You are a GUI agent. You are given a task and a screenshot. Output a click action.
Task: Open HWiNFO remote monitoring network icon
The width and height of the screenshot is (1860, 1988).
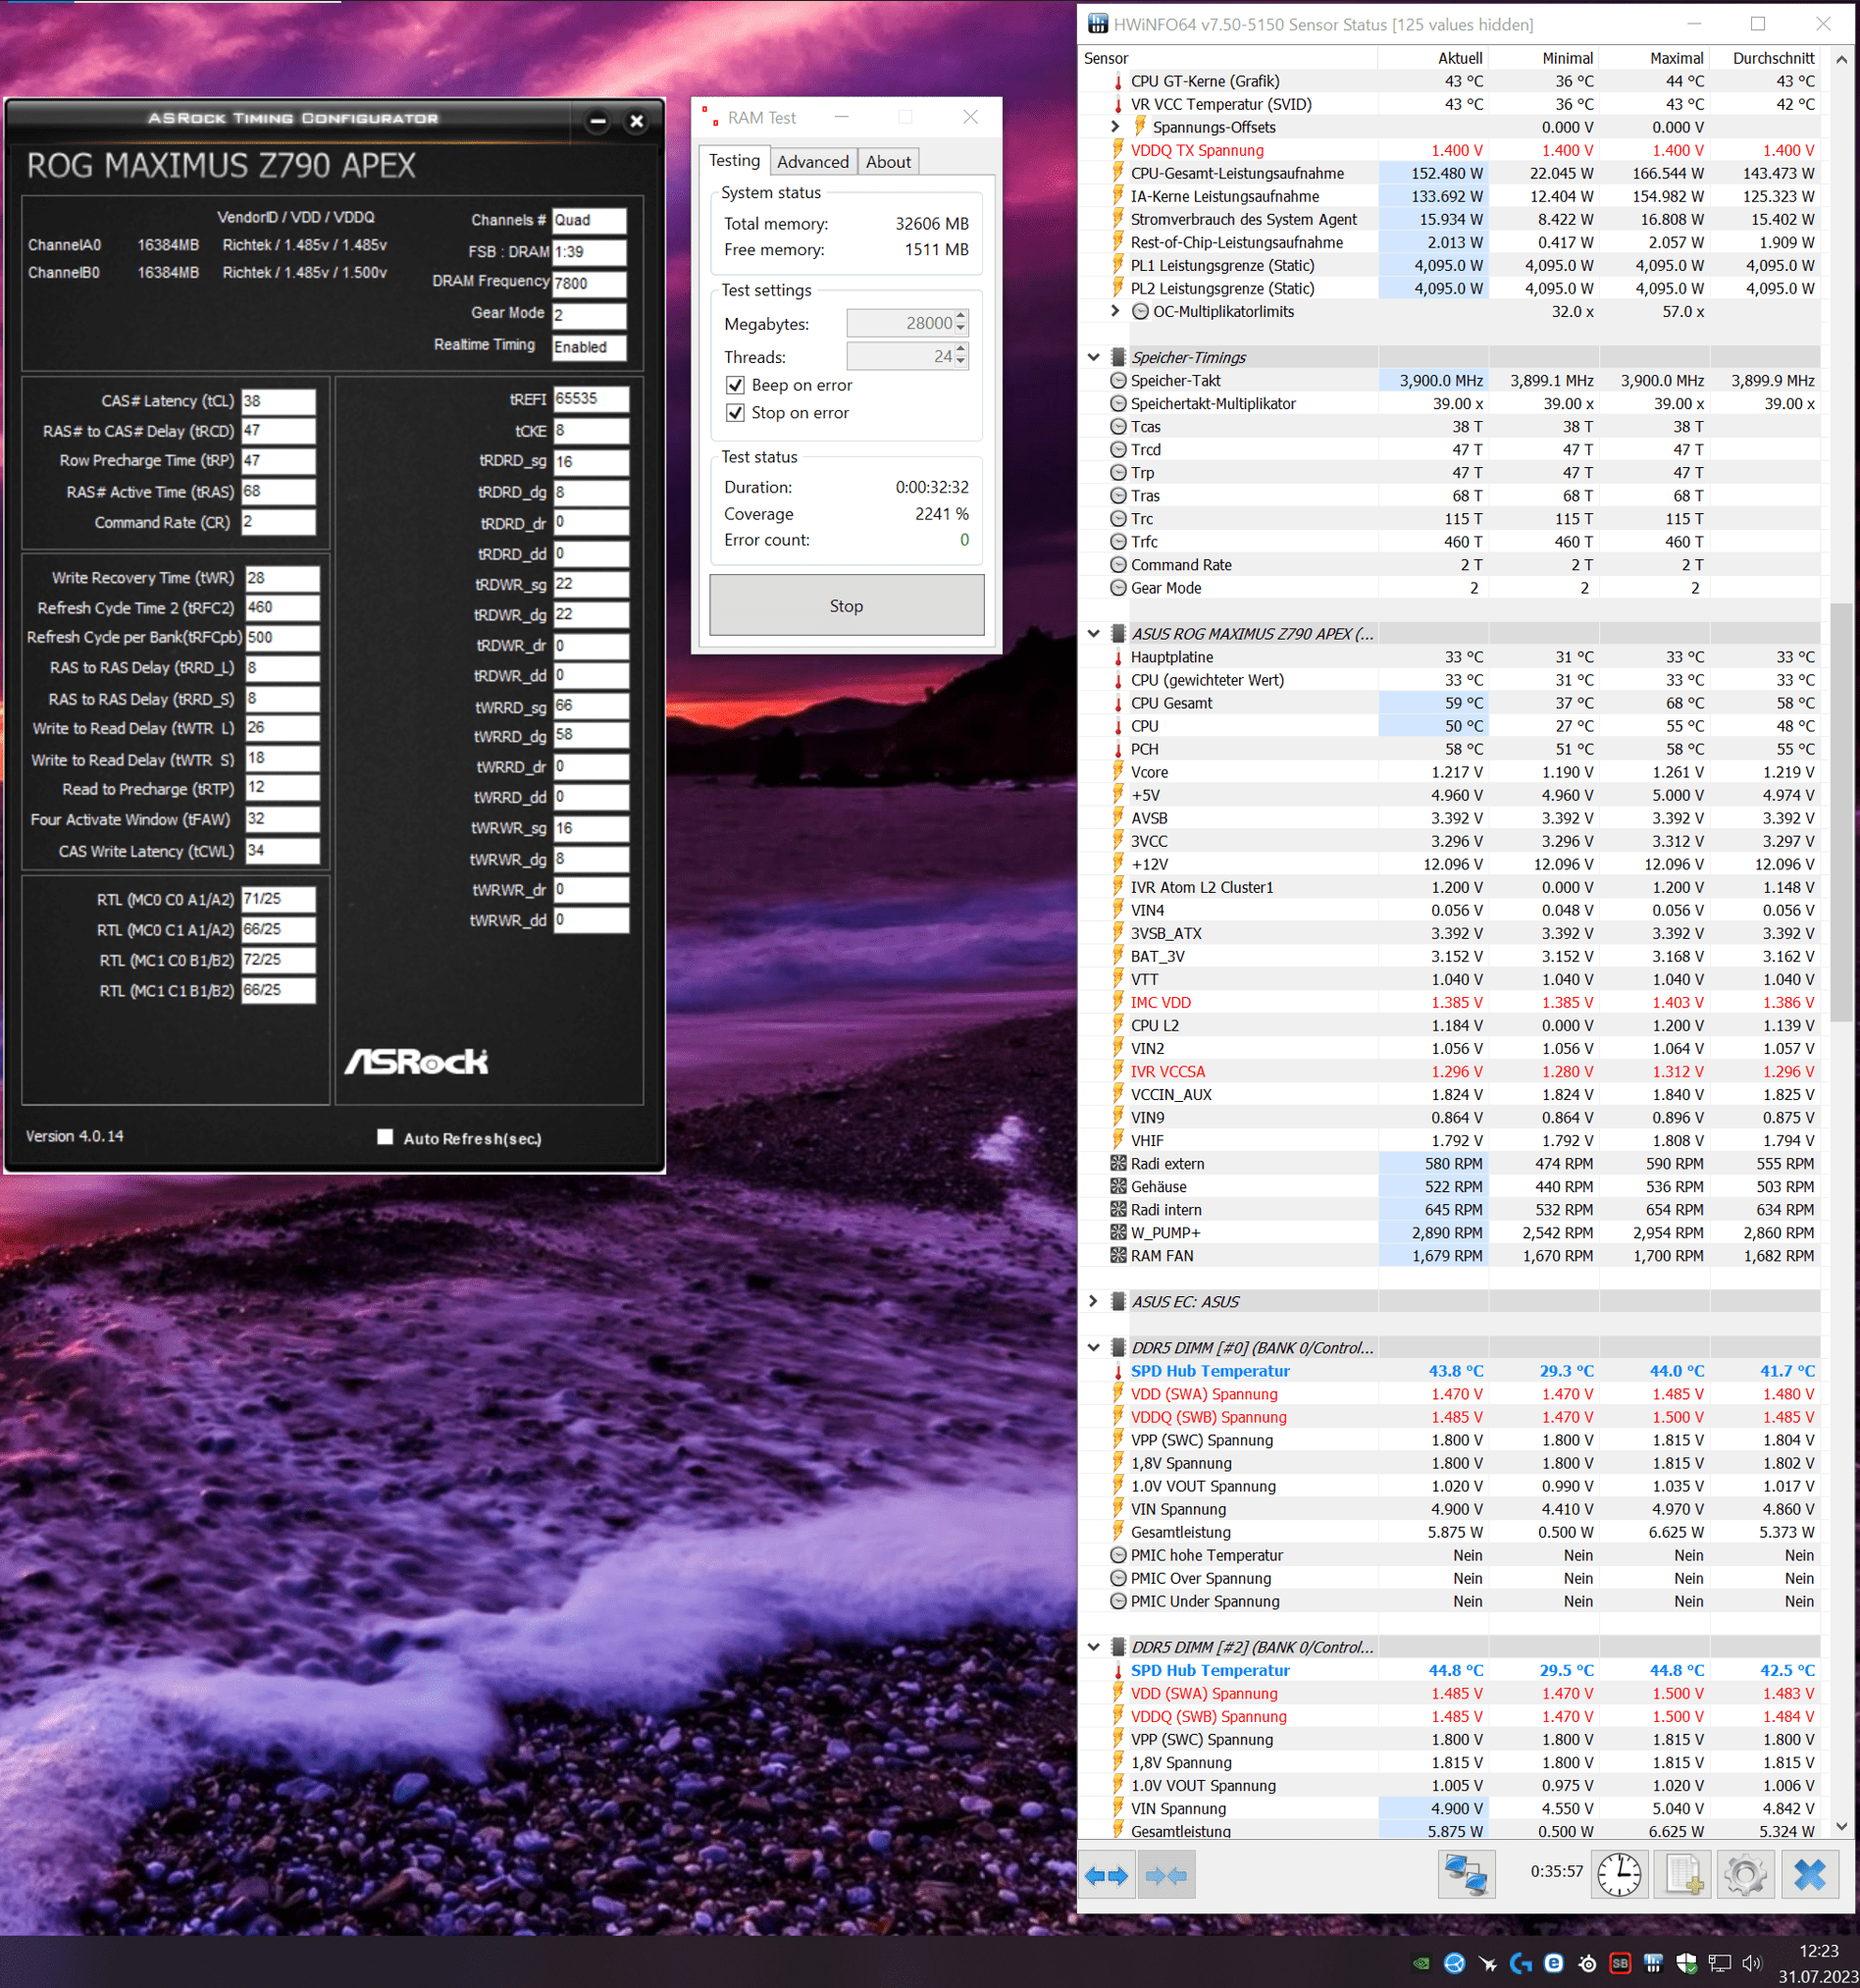(x=1466, y=1875)
